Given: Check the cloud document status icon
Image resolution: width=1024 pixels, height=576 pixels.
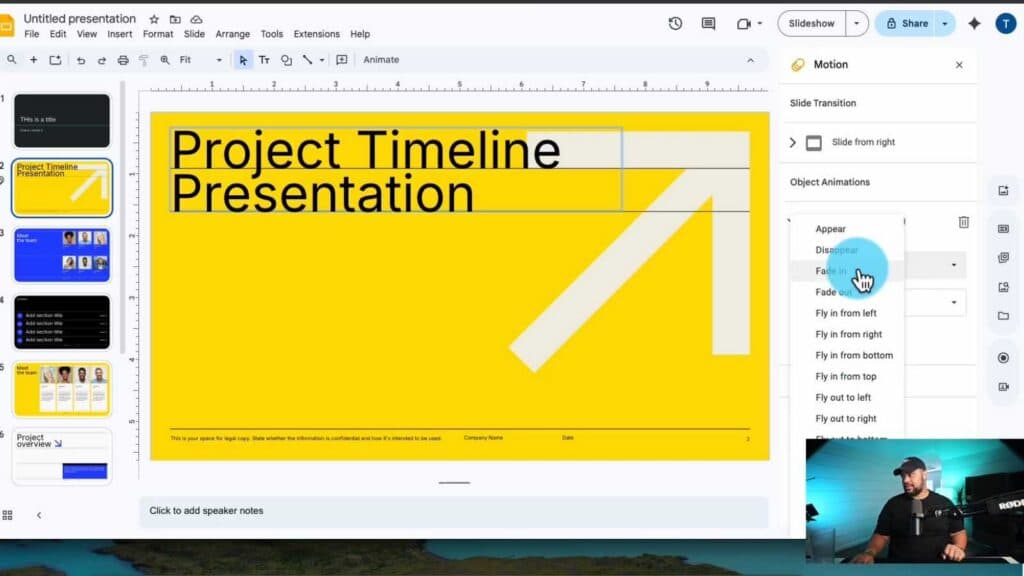Looking at the screenshot, I should [196, 19].
